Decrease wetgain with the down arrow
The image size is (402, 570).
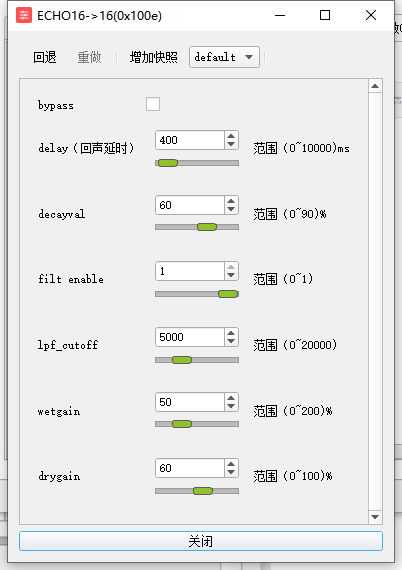(x=231, y=406)
